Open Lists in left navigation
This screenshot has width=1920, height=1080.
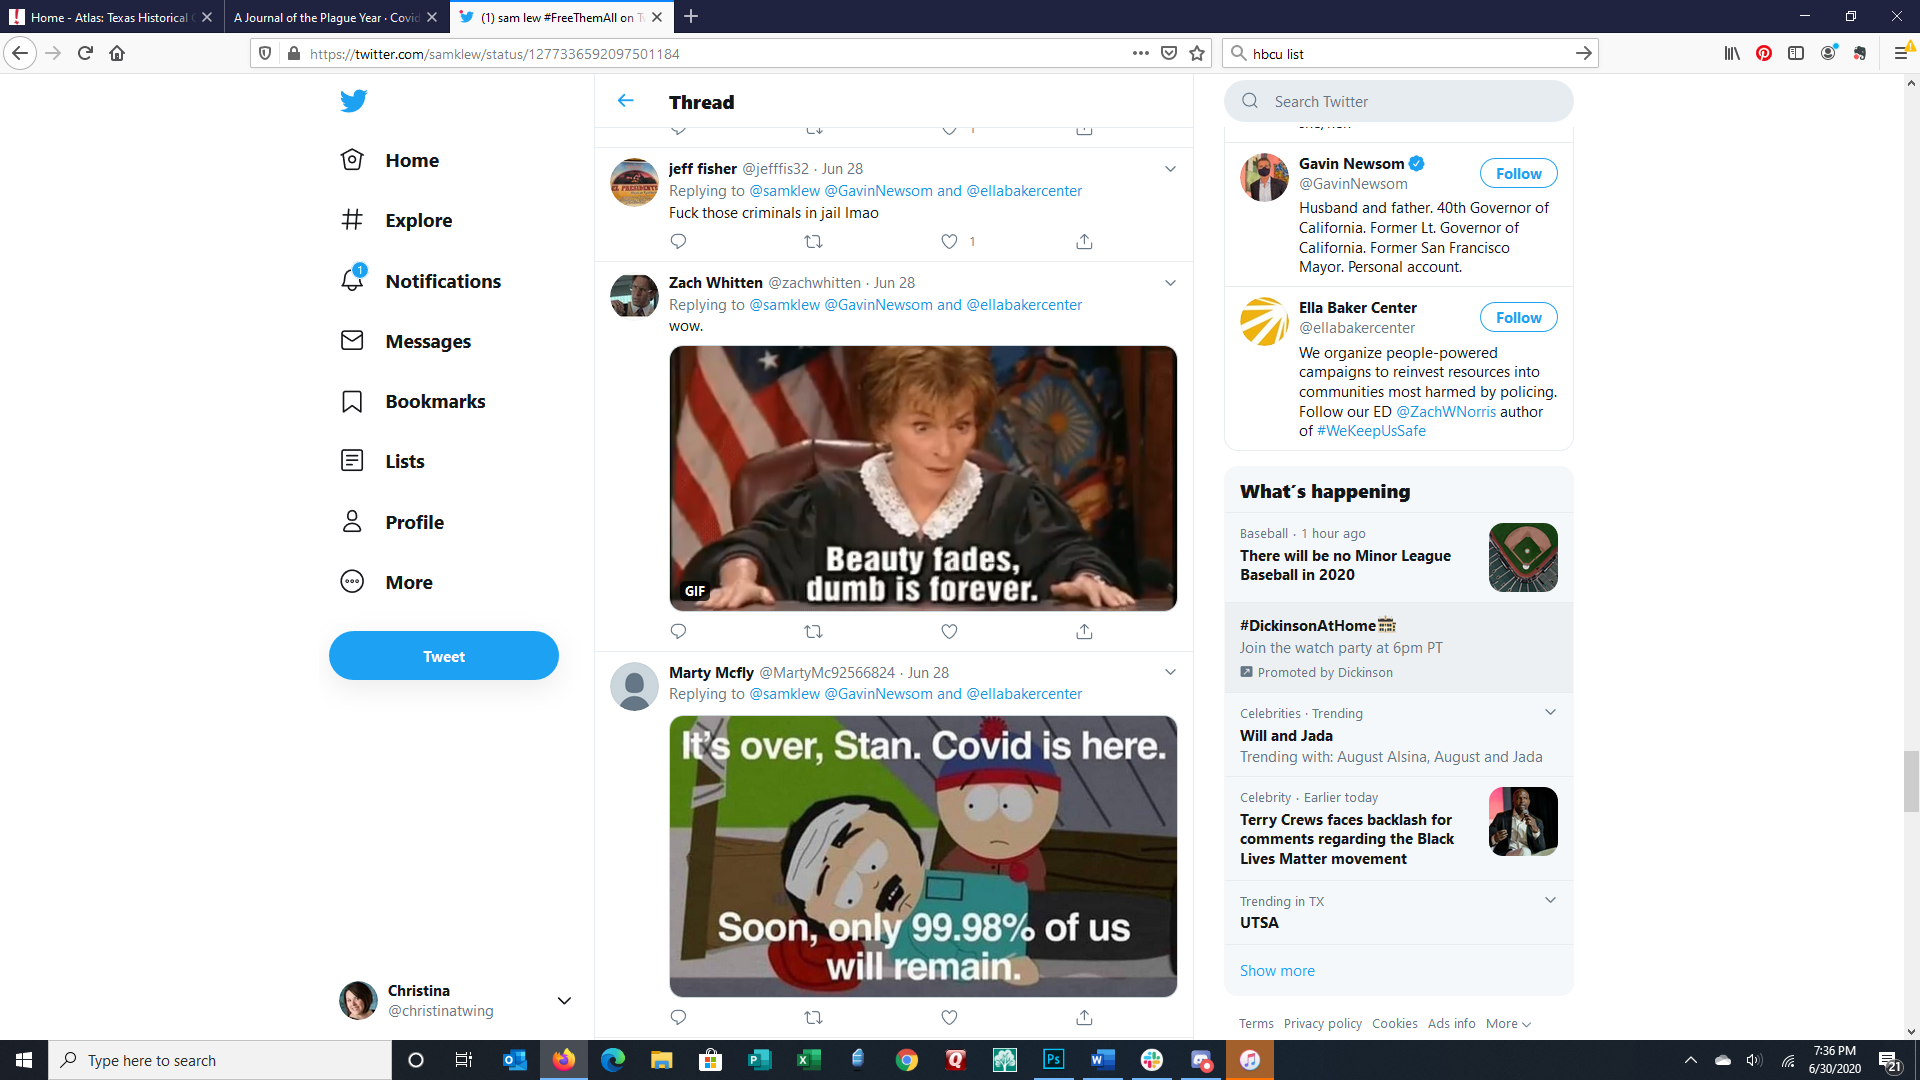404,461
